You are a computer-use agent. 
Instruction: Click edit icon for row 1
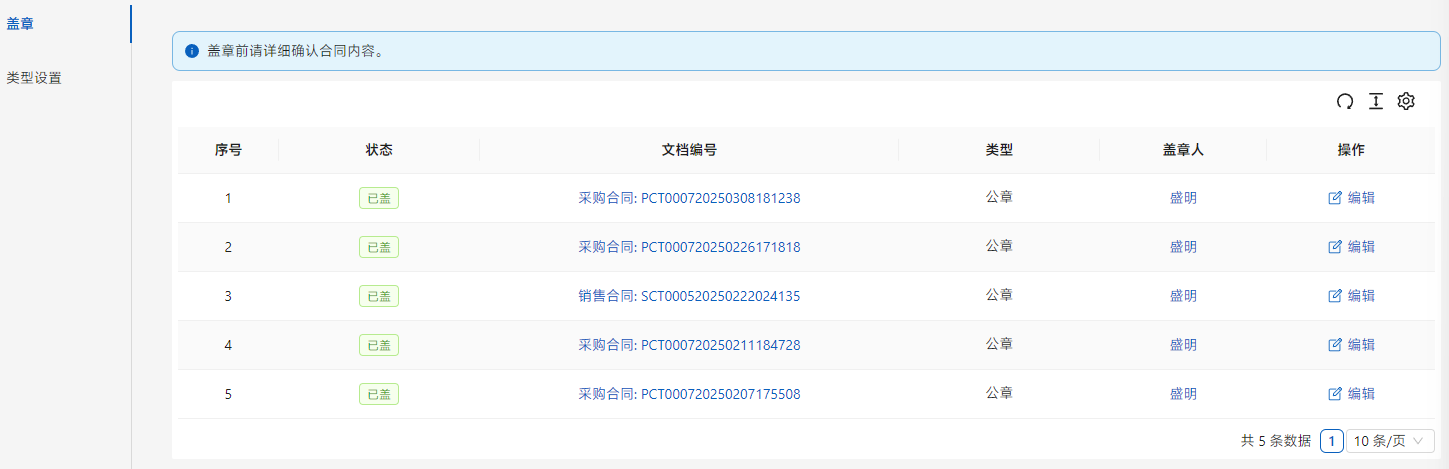[x=1334, y=198]
